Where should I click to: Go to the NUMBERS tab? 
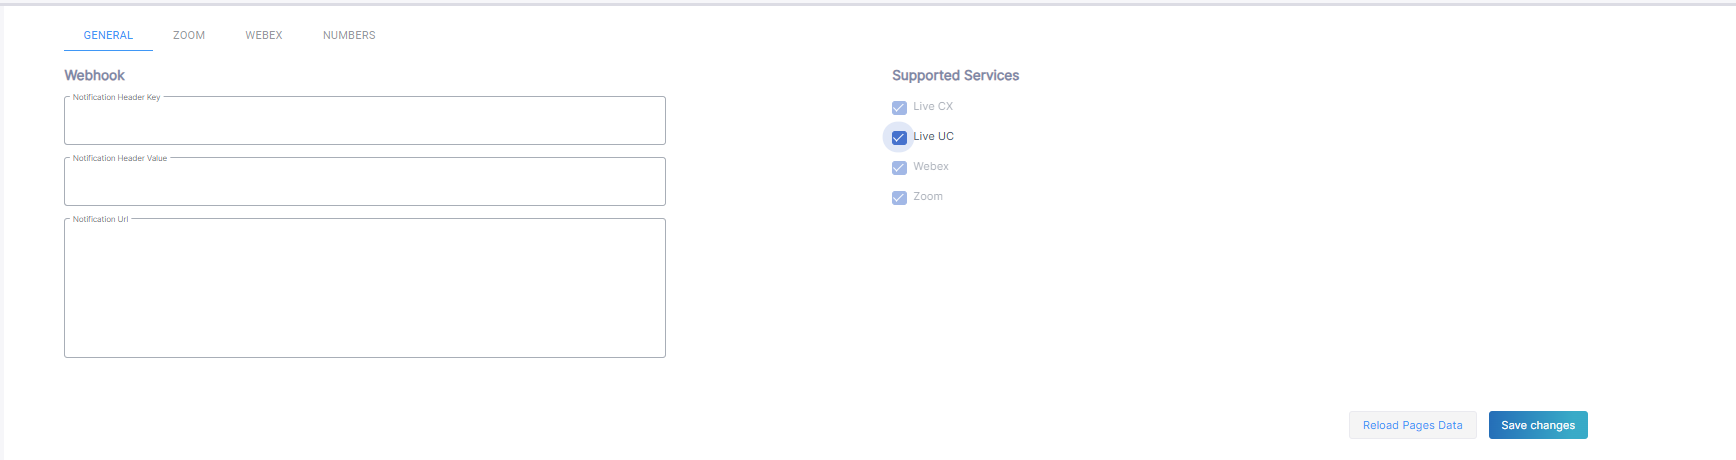pyautogui.click(x=349, y=35)
